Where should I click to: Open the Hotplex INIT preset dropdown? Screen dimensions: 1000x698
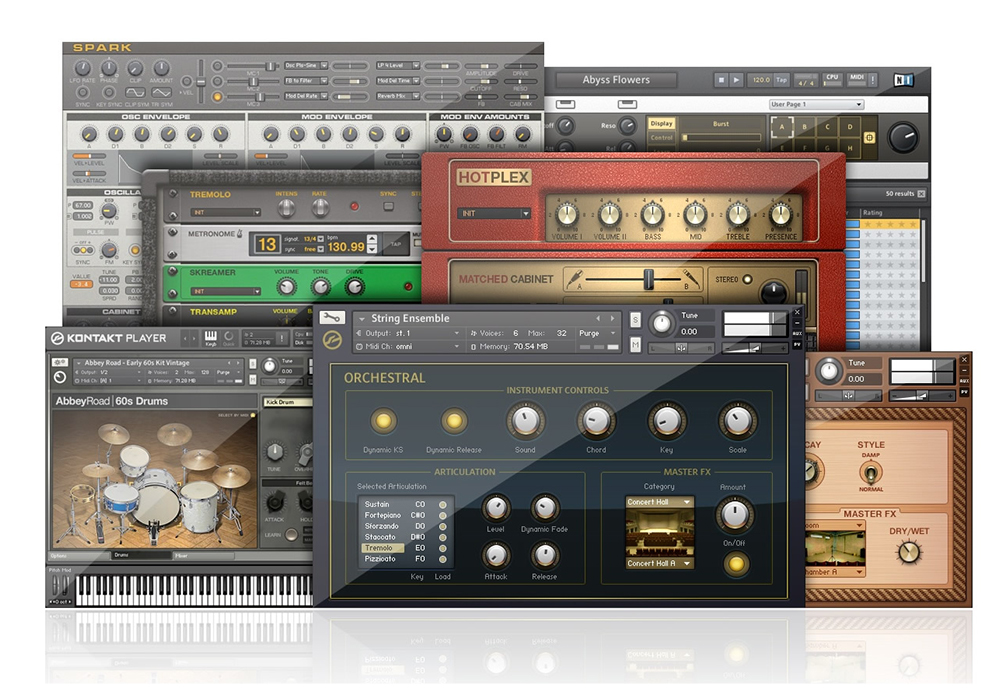494,213
